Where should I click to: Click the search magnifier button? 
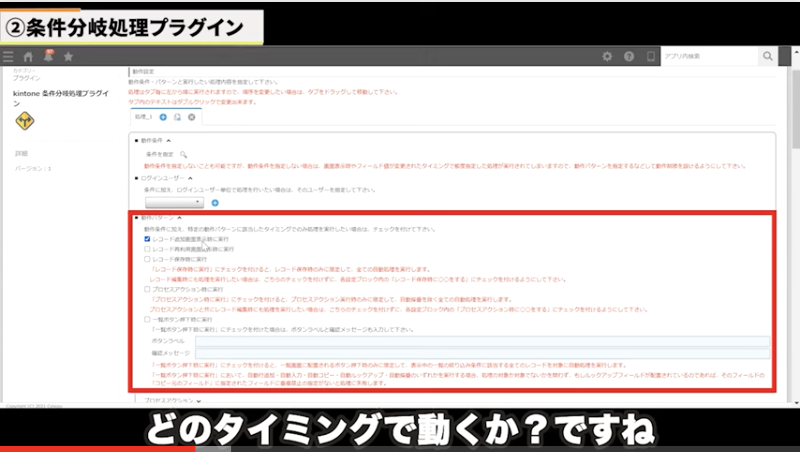click(x=768, y=57)
